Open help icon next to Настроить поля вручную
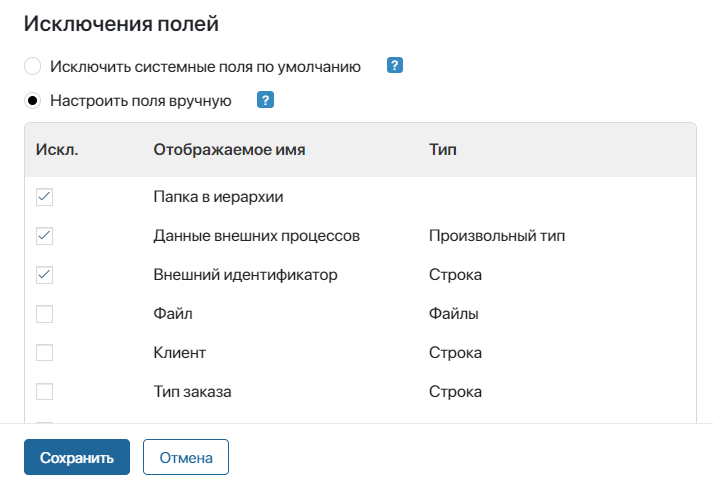This screenshot has height=486, width=713. [x=266, y=100]
